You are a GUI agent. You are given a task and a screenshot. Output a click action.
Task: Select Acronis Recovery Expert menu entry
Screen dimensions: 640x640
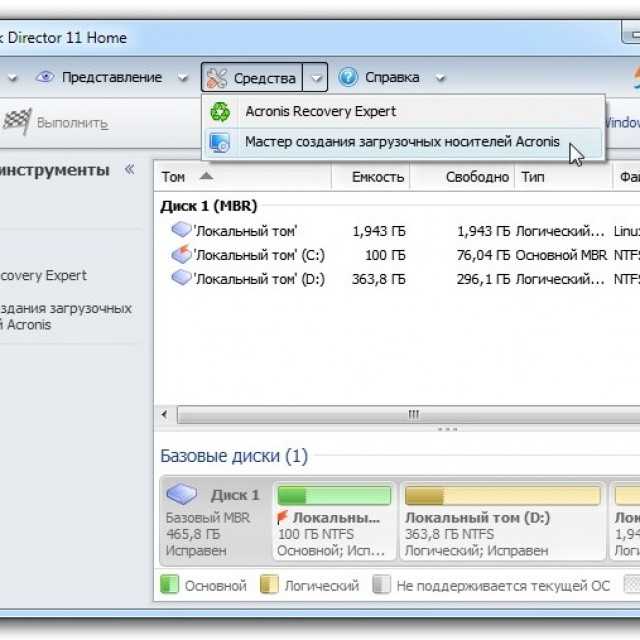(403, 111)
